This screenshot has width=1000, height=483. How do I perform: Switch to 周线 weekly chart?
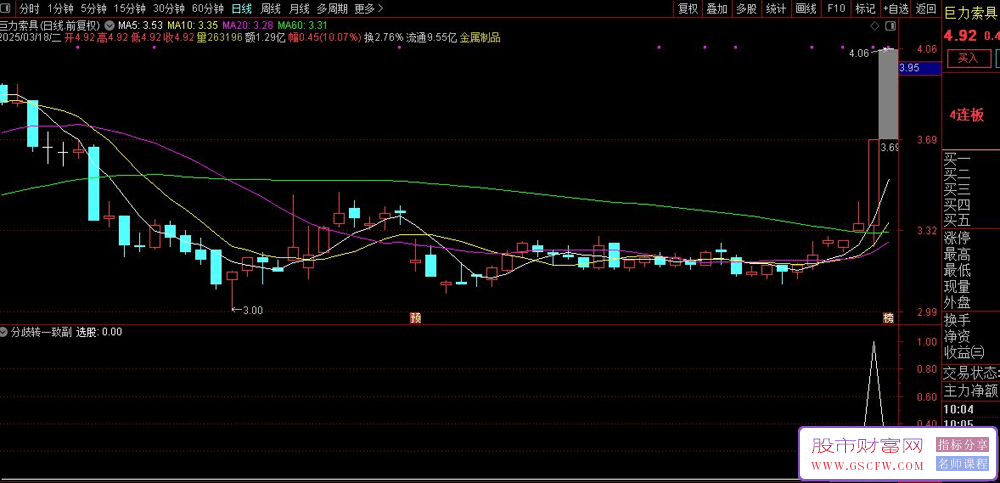(270, 8)
